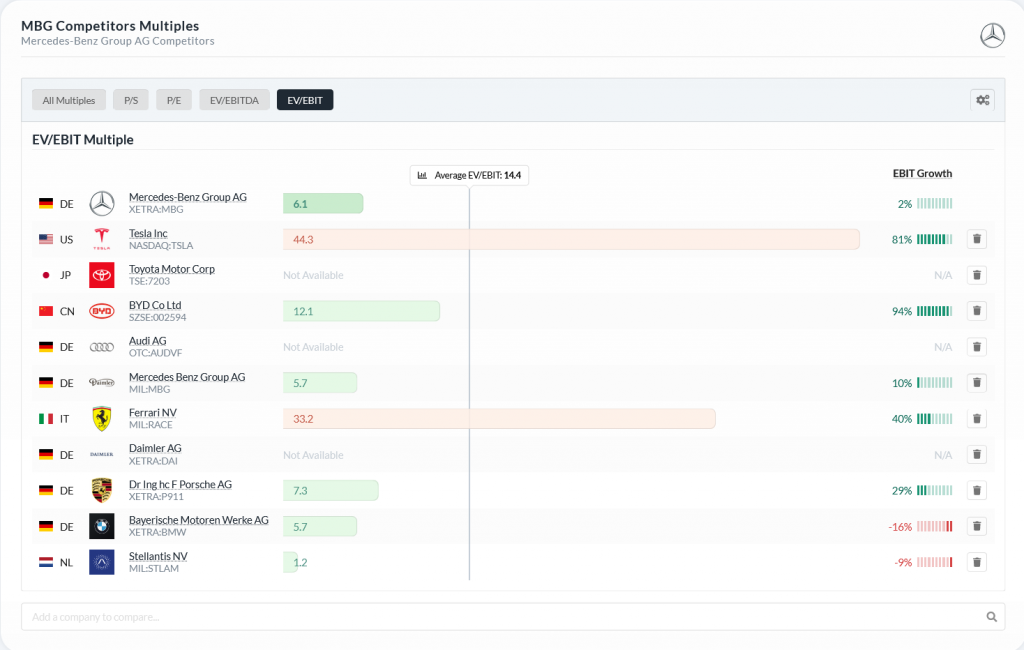1024x650 pixels.
Task: Click the Mercedes Benz Group AG MIL:MBG name
Action: 187,377
